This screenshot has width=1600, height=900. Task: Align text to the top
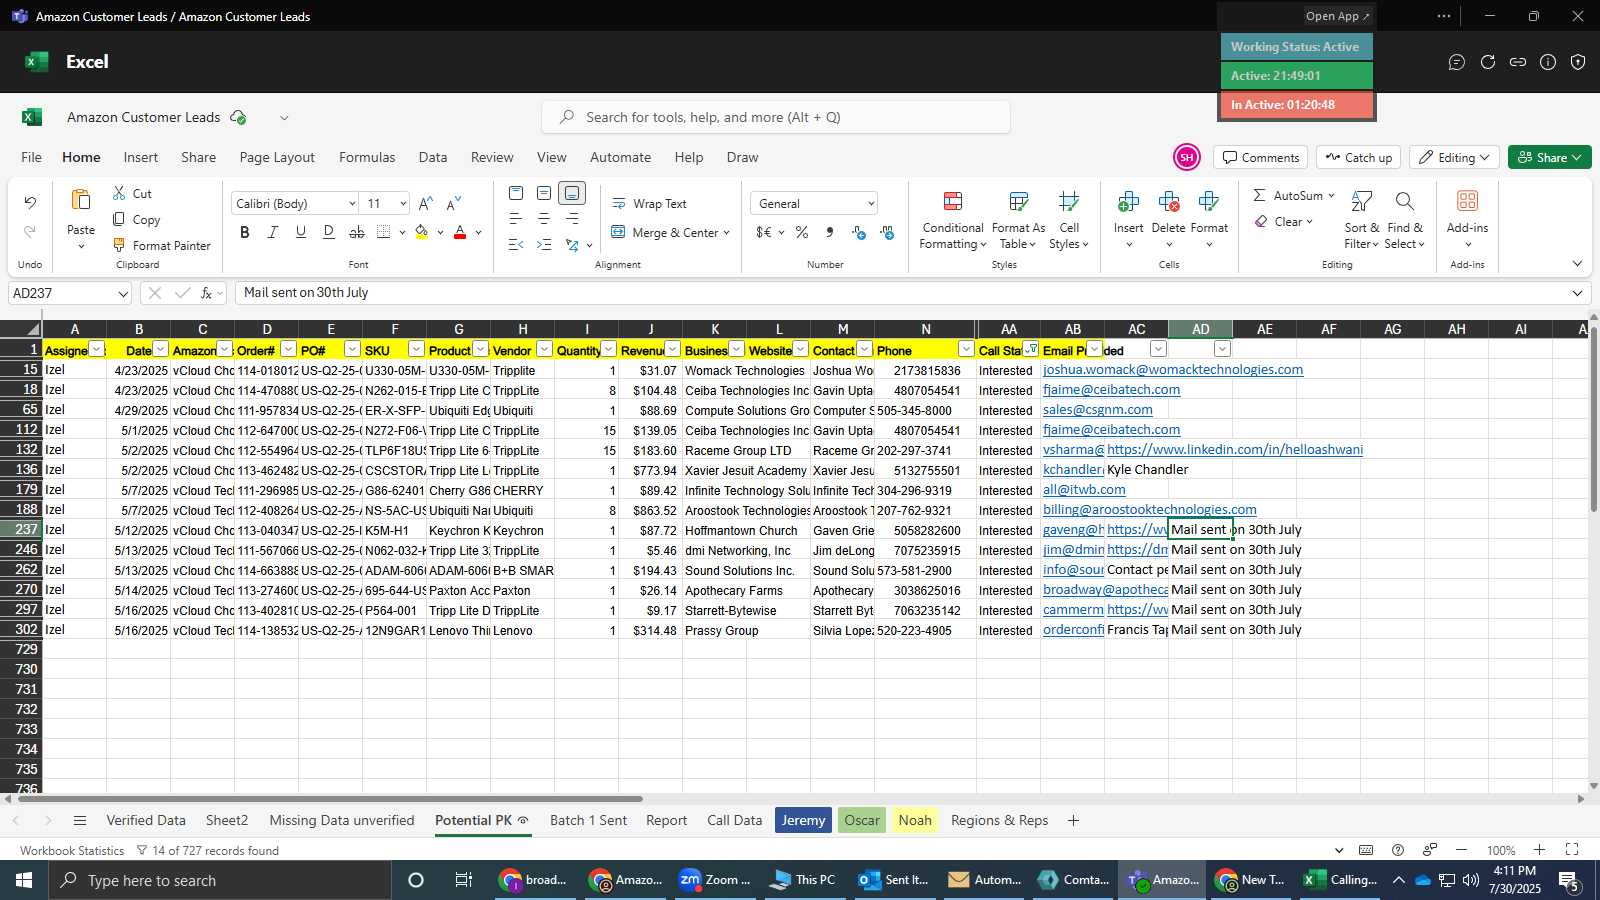coord(516,193)
